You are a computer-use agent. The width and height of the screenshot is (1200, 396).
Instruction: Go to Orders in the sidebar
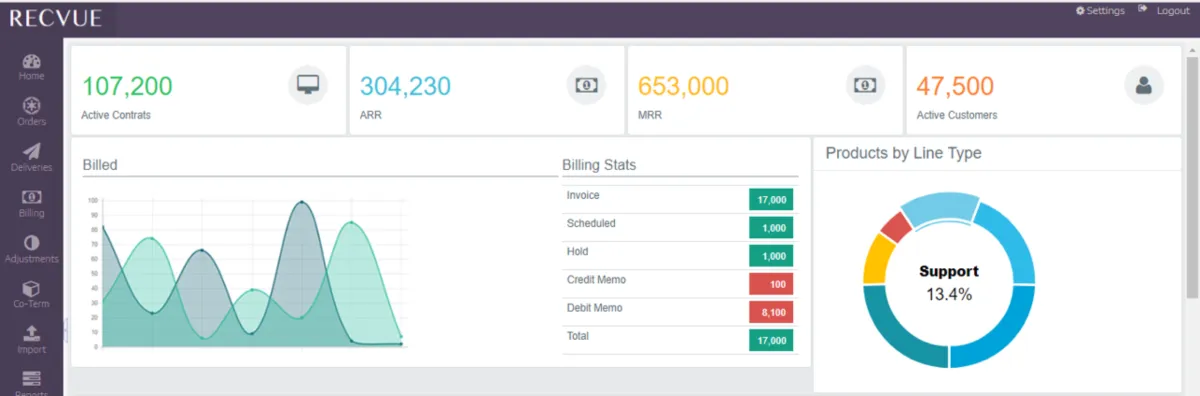tap(31, 105)
